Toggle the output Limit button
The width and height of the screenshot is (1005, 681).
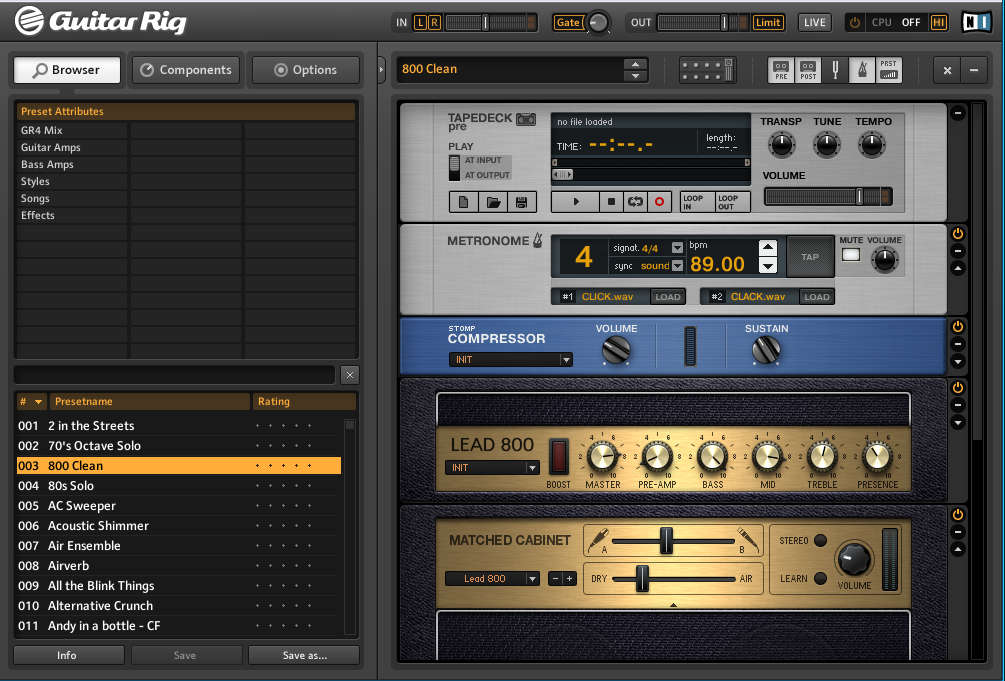point(768,22)
